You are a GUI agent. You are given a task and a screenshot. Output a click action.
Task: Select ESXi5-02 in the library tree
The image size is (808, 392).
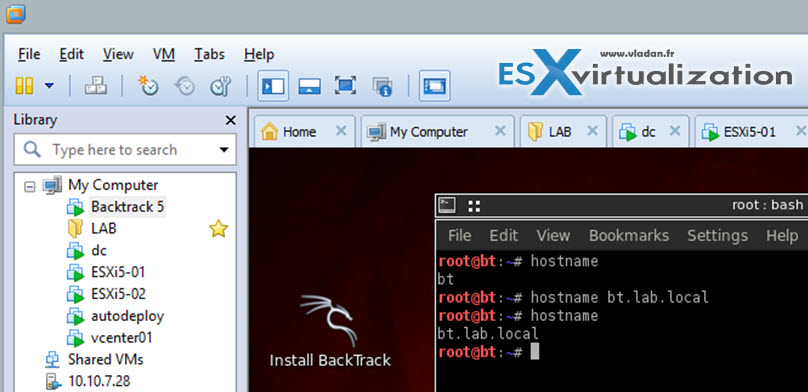[118, 294]
